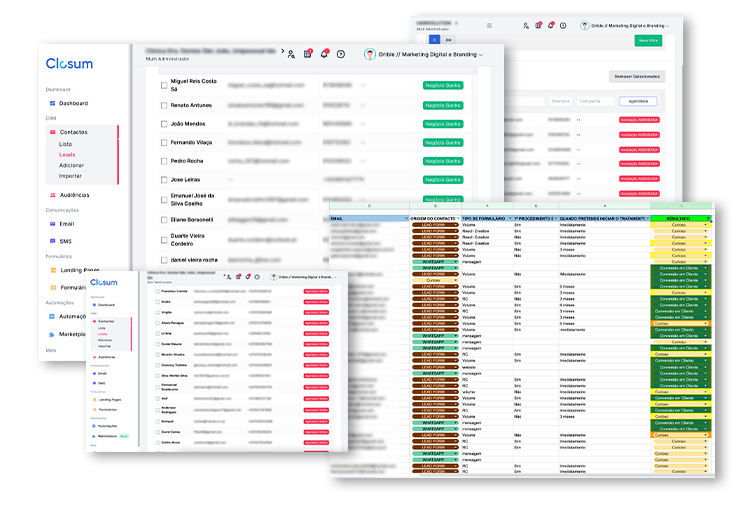Select the checkbox next to Renato Antunes
This screenshot has width=746, height=507.
click(x=165, y=105)
